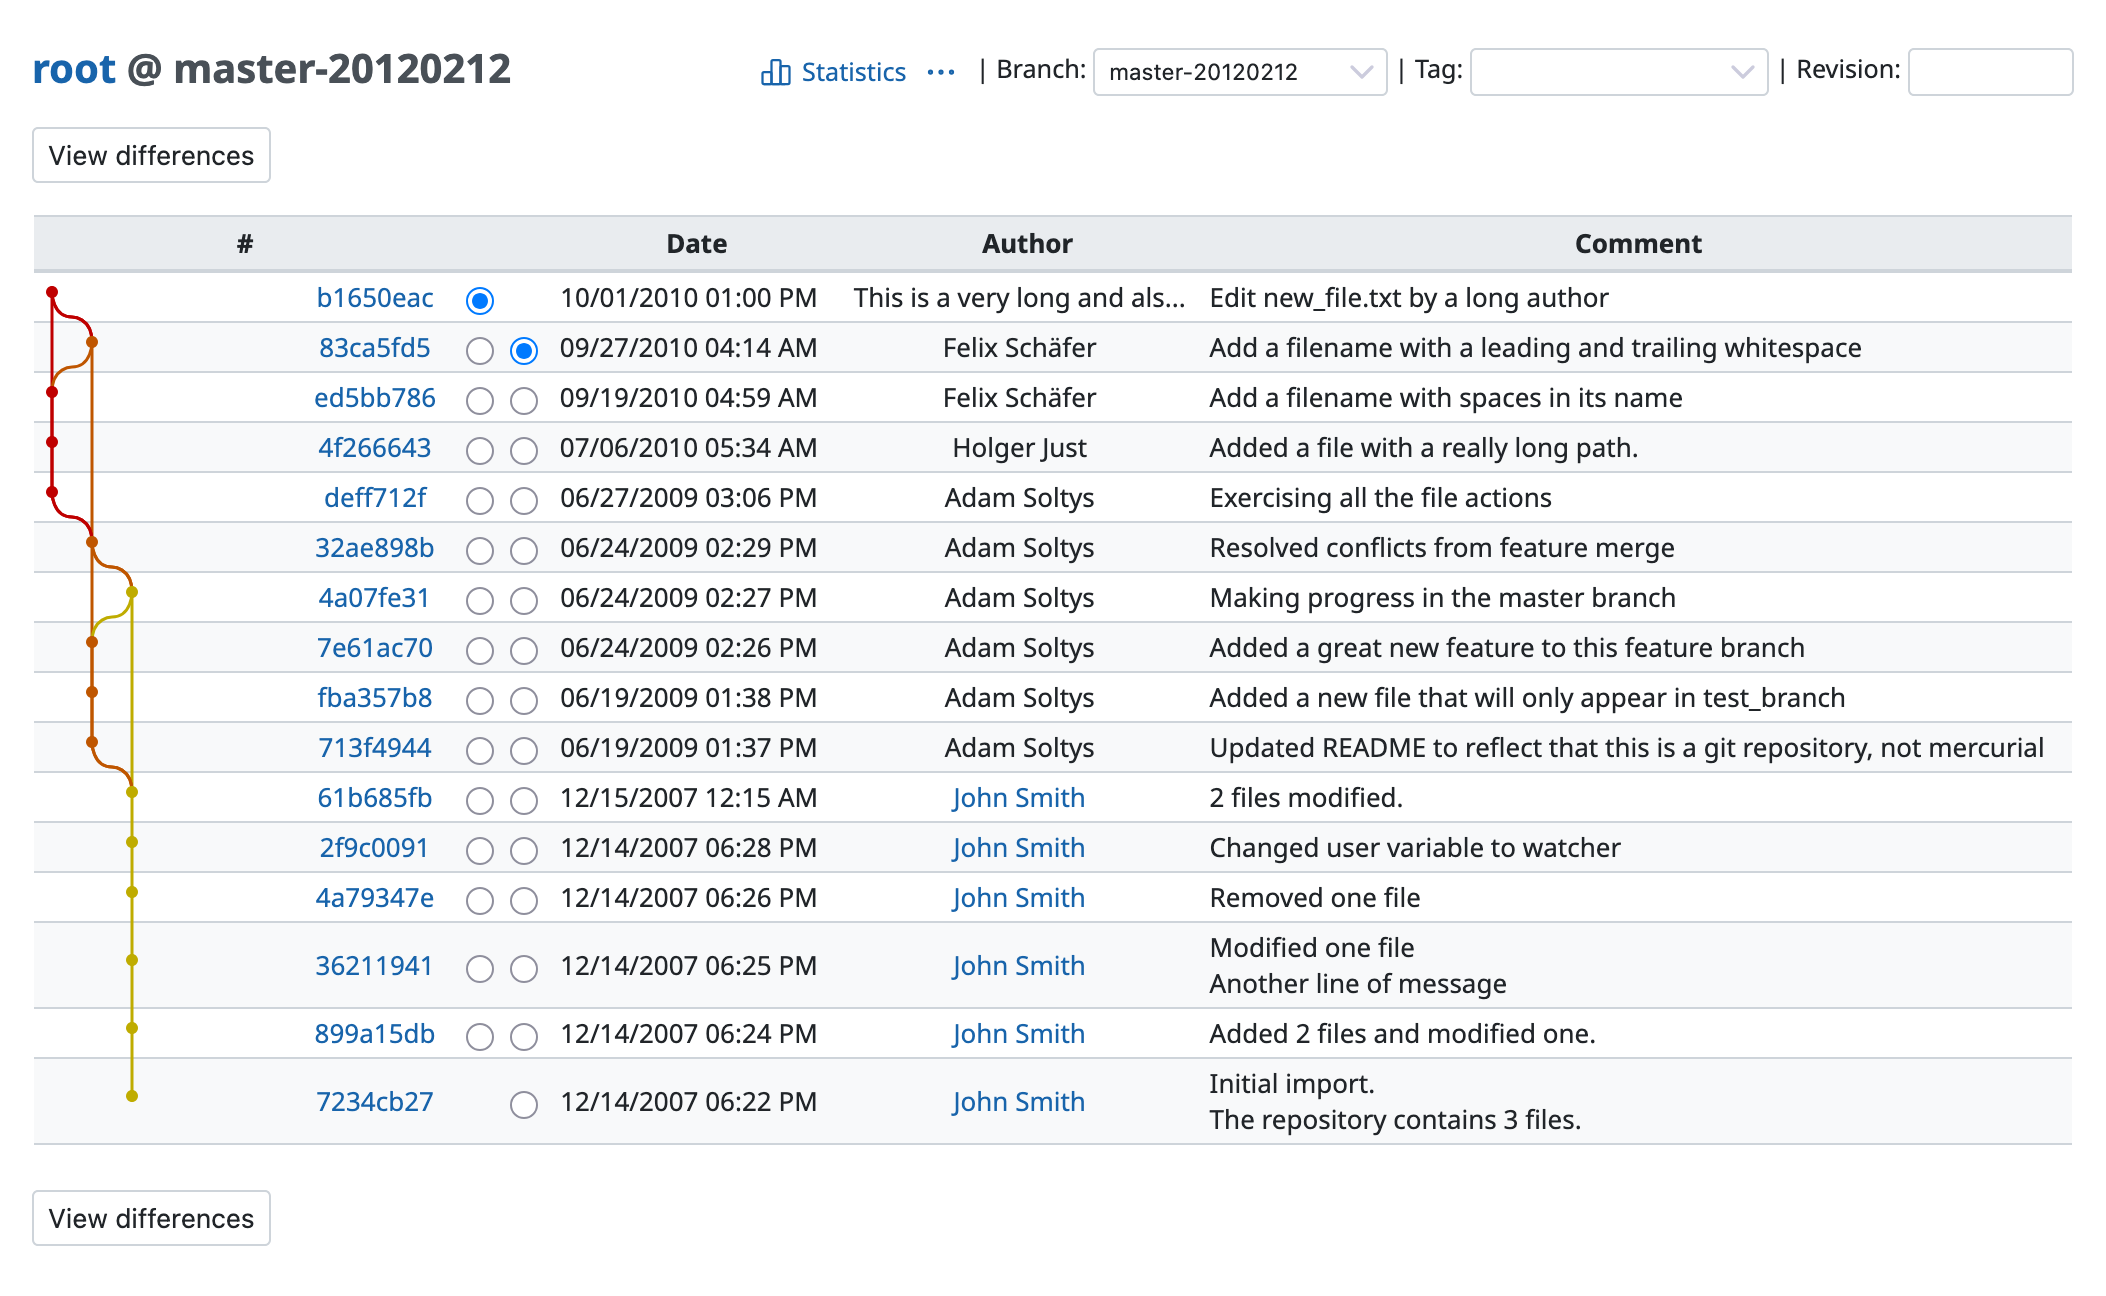Click the bottom View differences button

(x=151, y=1218)
